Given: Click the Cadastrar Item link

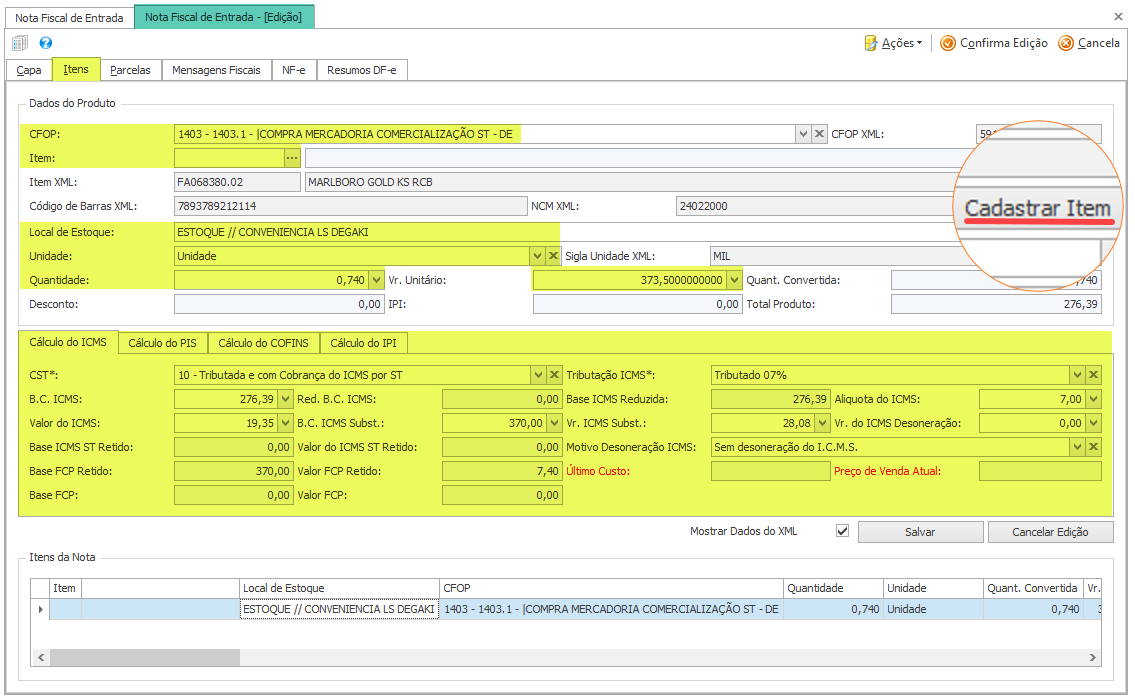Looking at the screenshot, I should tap(1037, 209).
